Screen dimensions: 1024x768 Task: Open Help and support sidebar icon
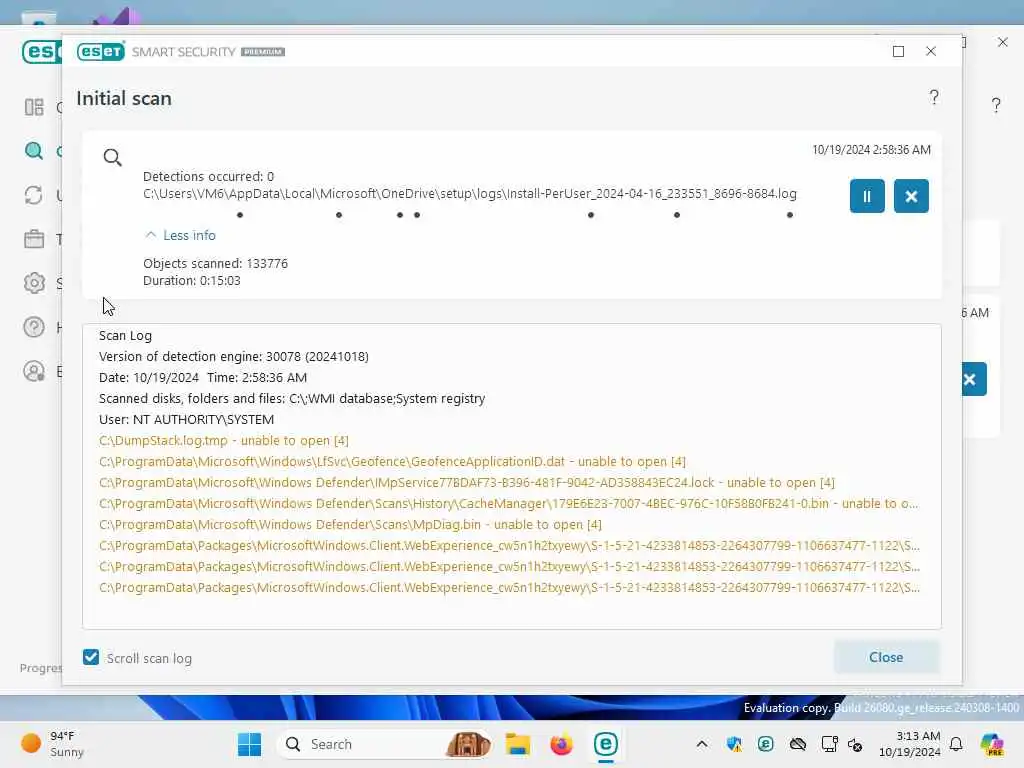click(x=34, y=327)
